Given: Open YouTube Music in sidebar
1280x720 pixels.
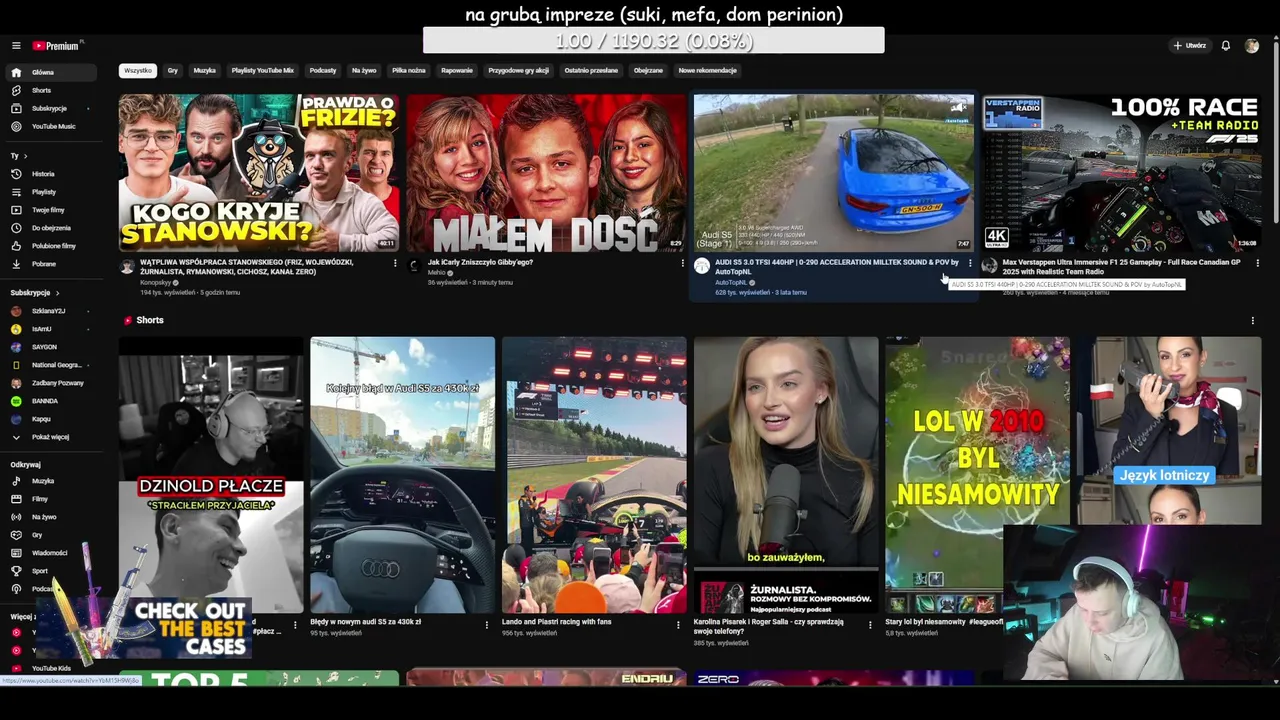Looking at the screenshot, I should 53,126.
